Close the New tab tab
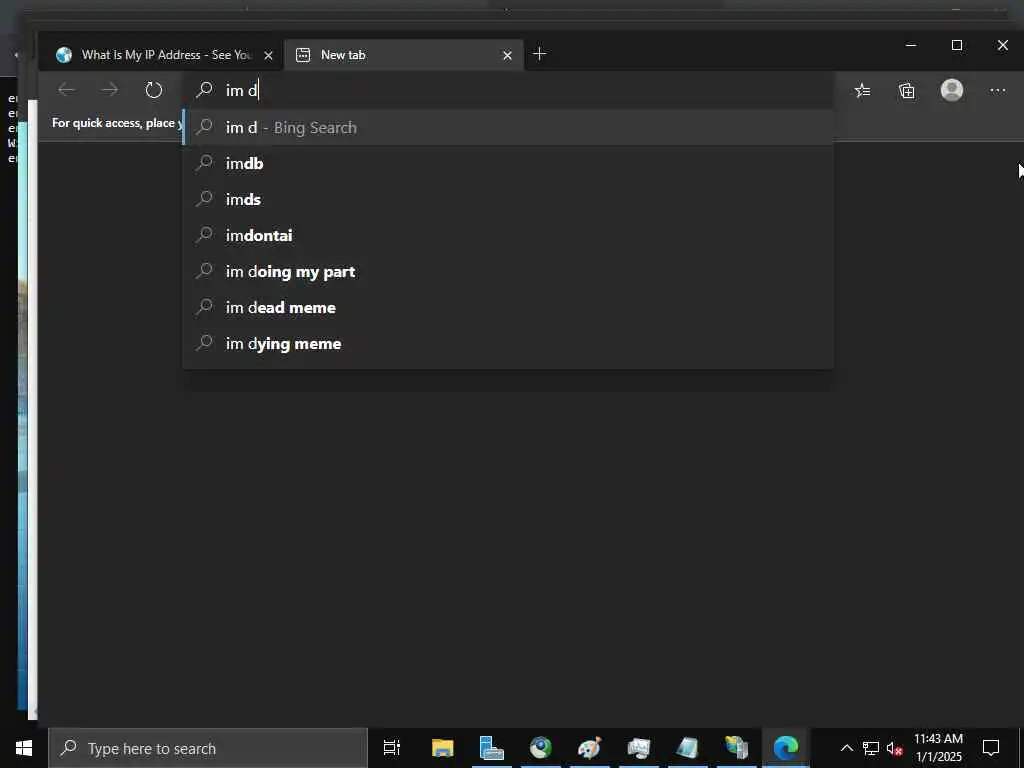1024x768 pixels. coord(507,56)
